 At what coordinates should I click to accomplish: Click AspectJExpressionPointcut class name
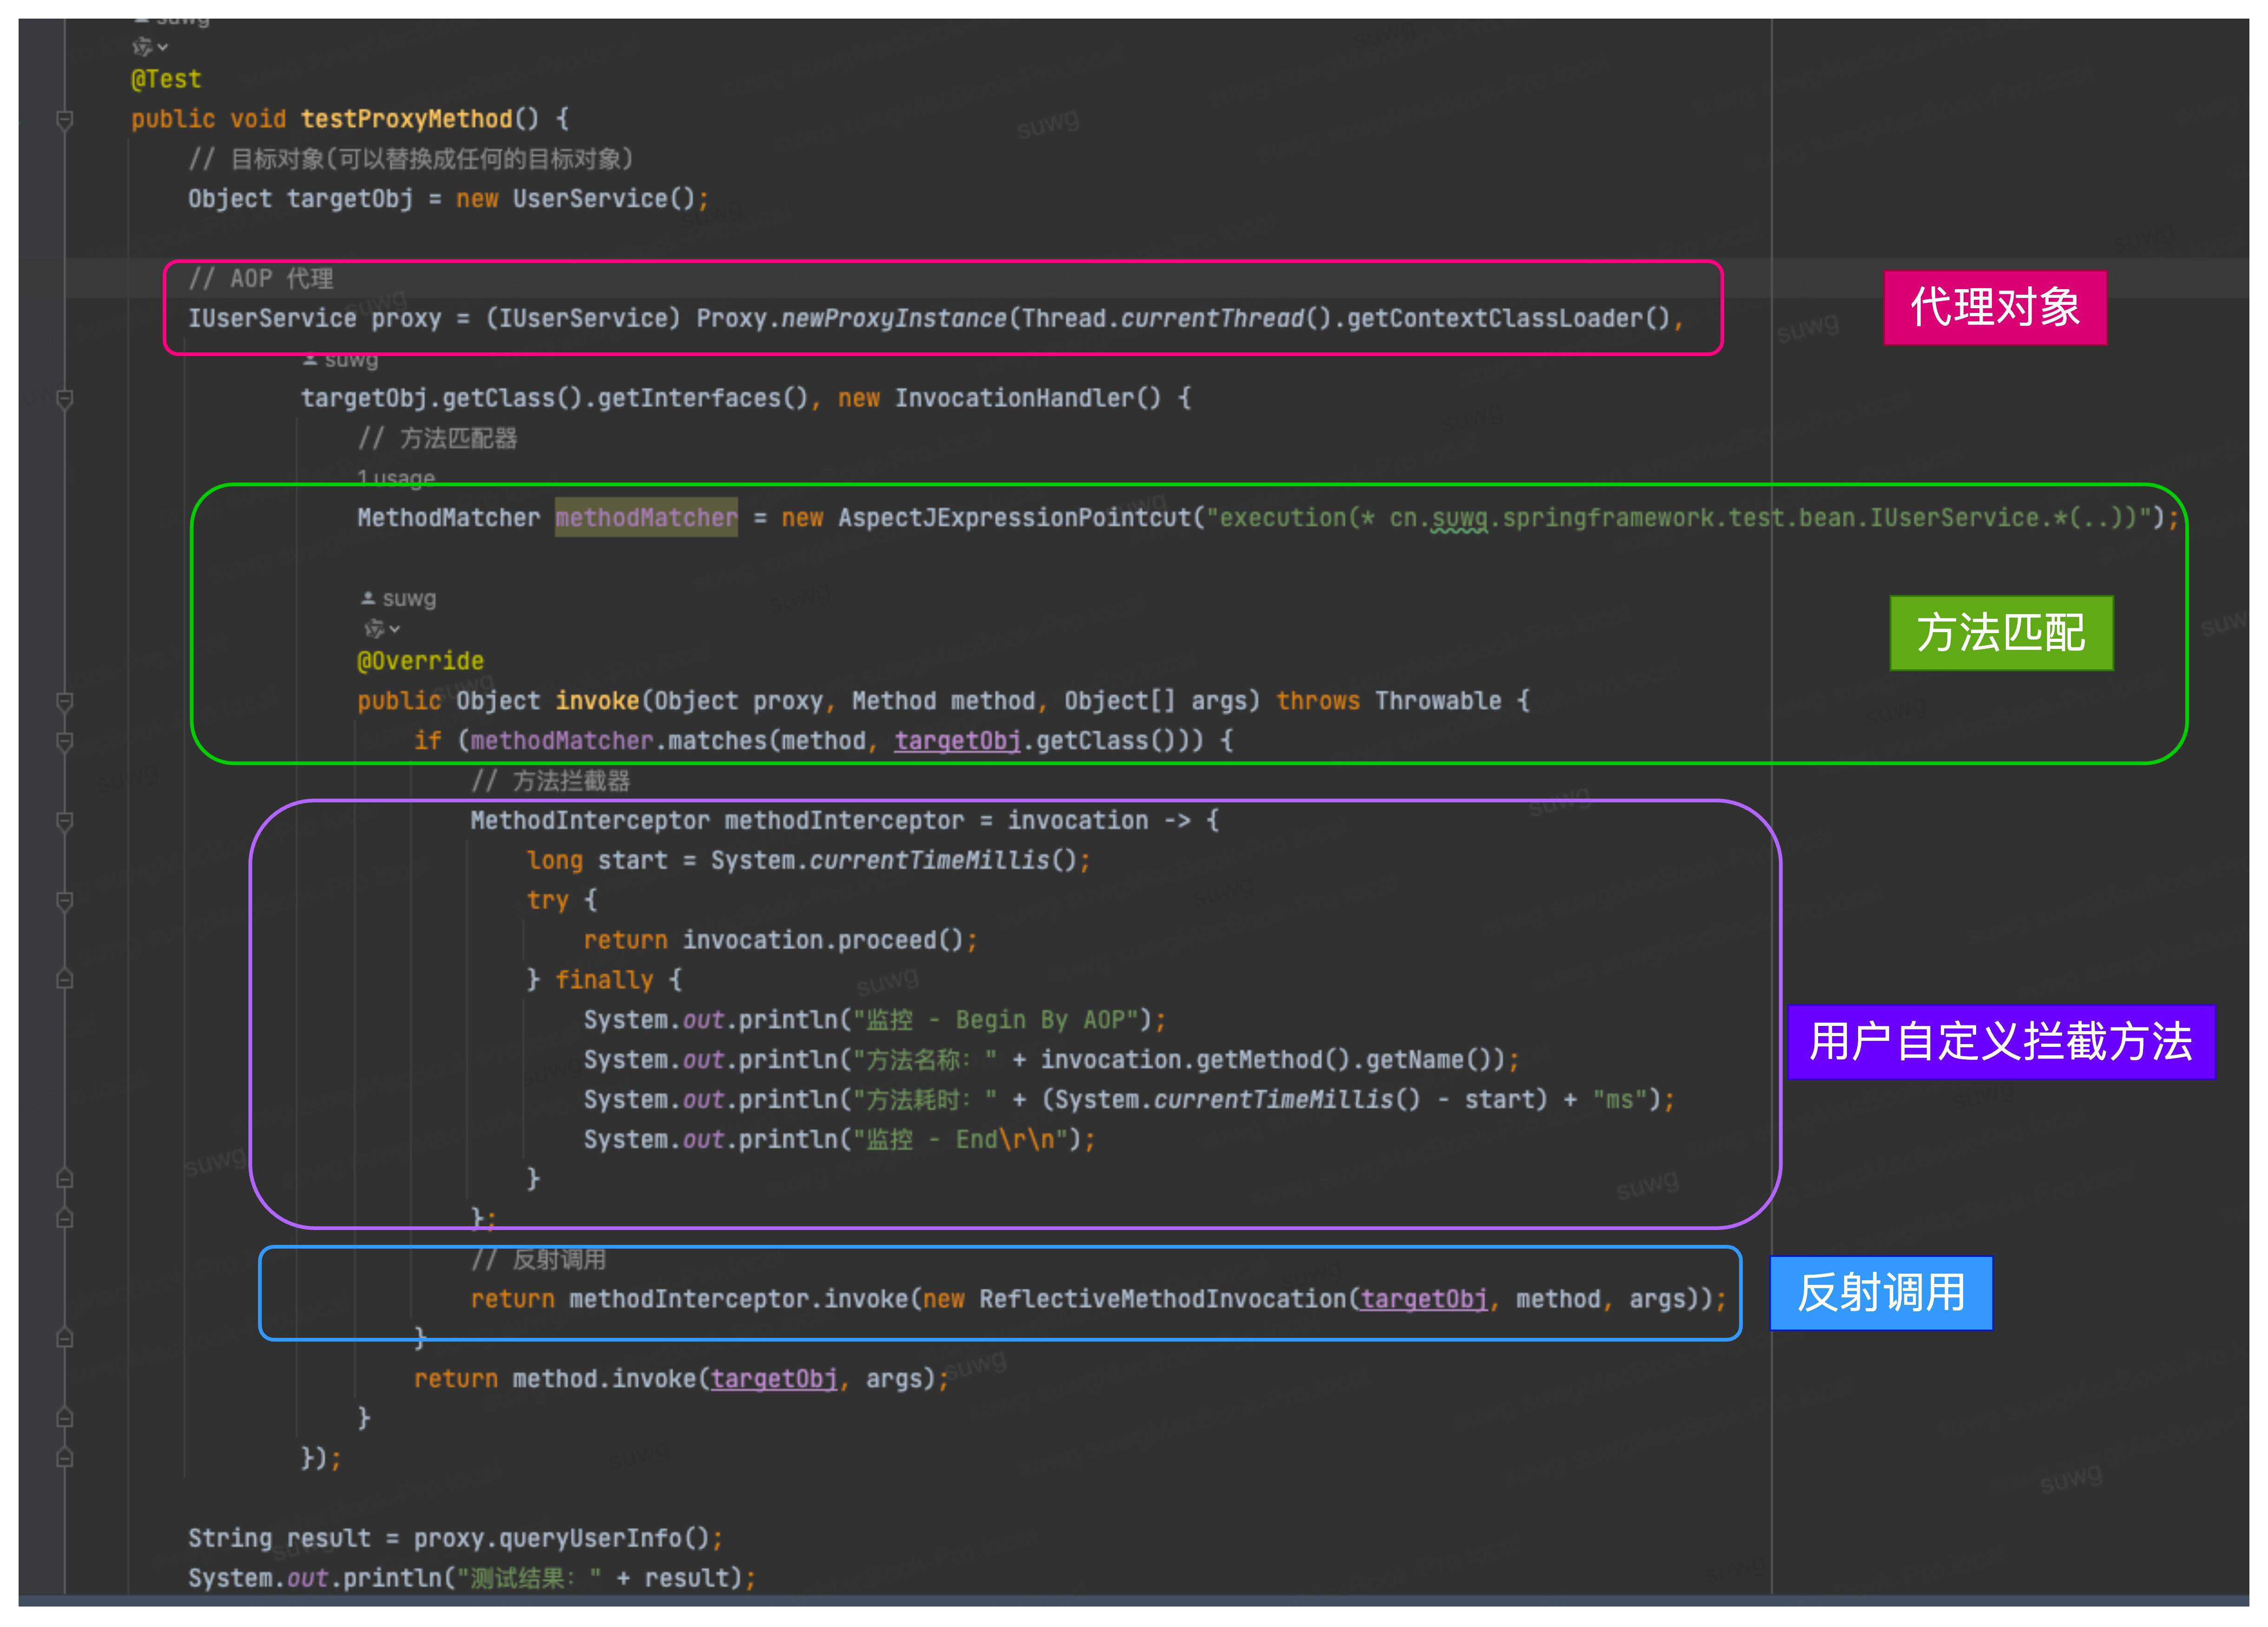coord(1014,518)
